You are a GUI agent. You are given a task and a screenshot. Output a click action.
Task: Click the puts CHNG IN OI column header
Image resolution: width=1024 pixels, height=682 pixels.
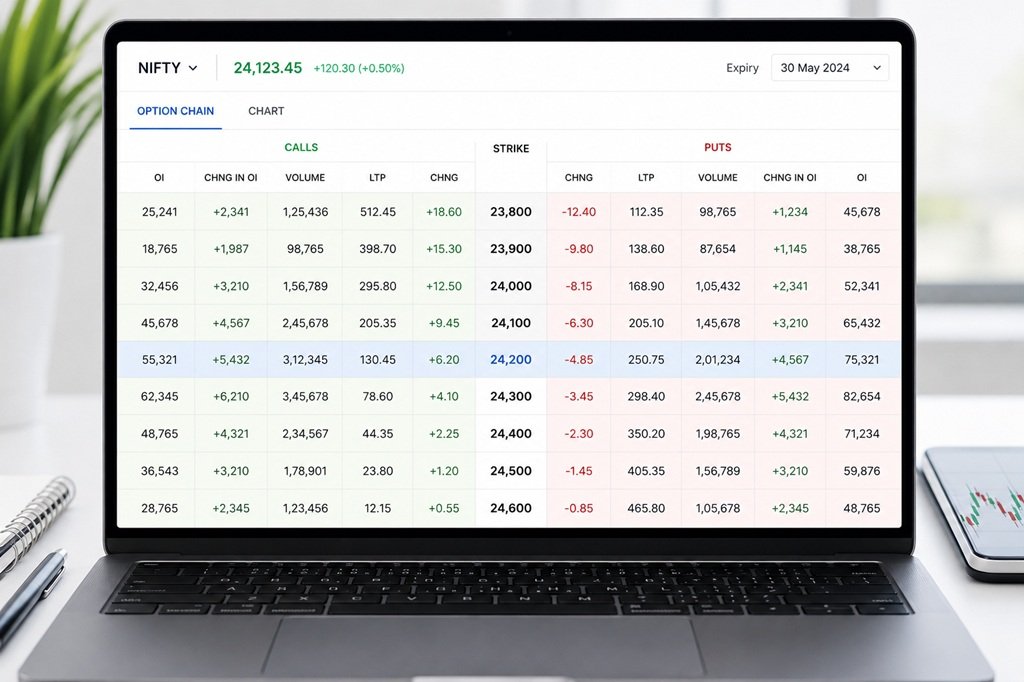click(790, 178)
